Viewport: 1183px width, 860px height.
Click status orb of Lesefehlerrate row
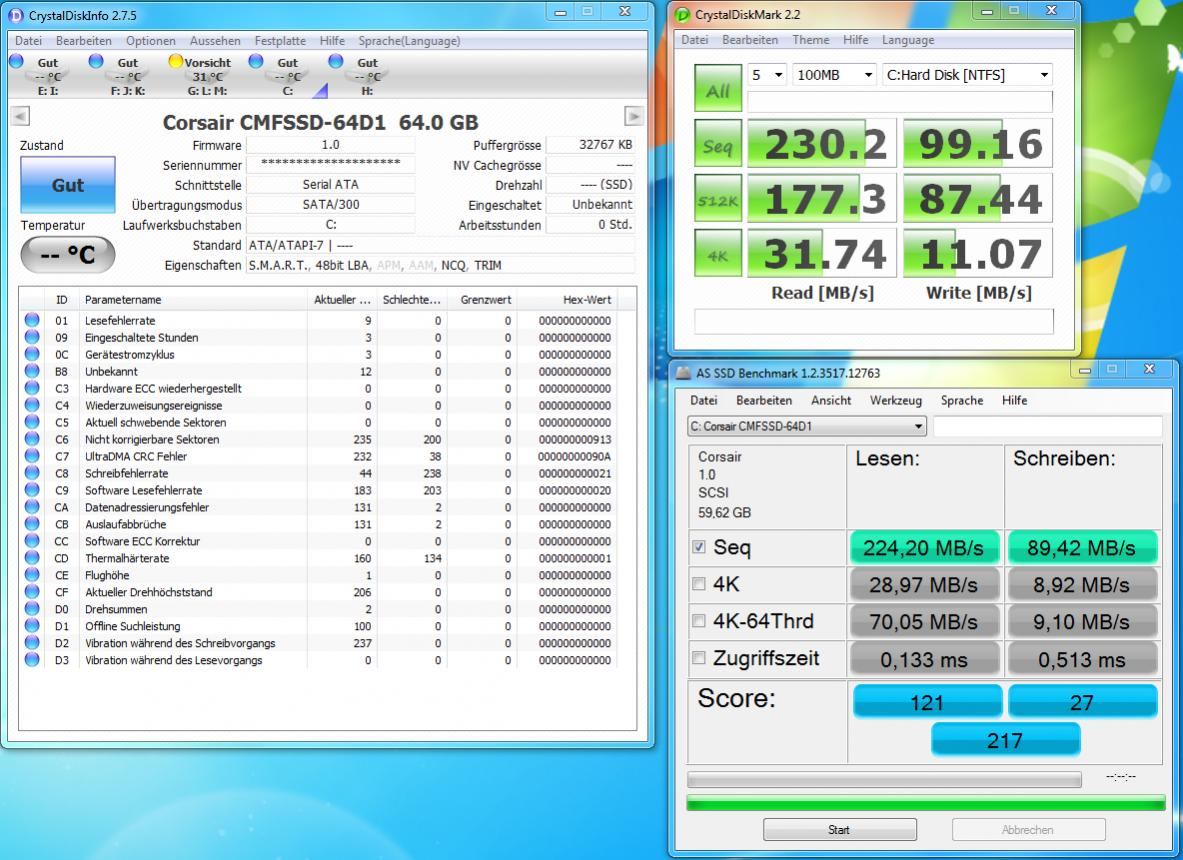(x=32, y=320)
